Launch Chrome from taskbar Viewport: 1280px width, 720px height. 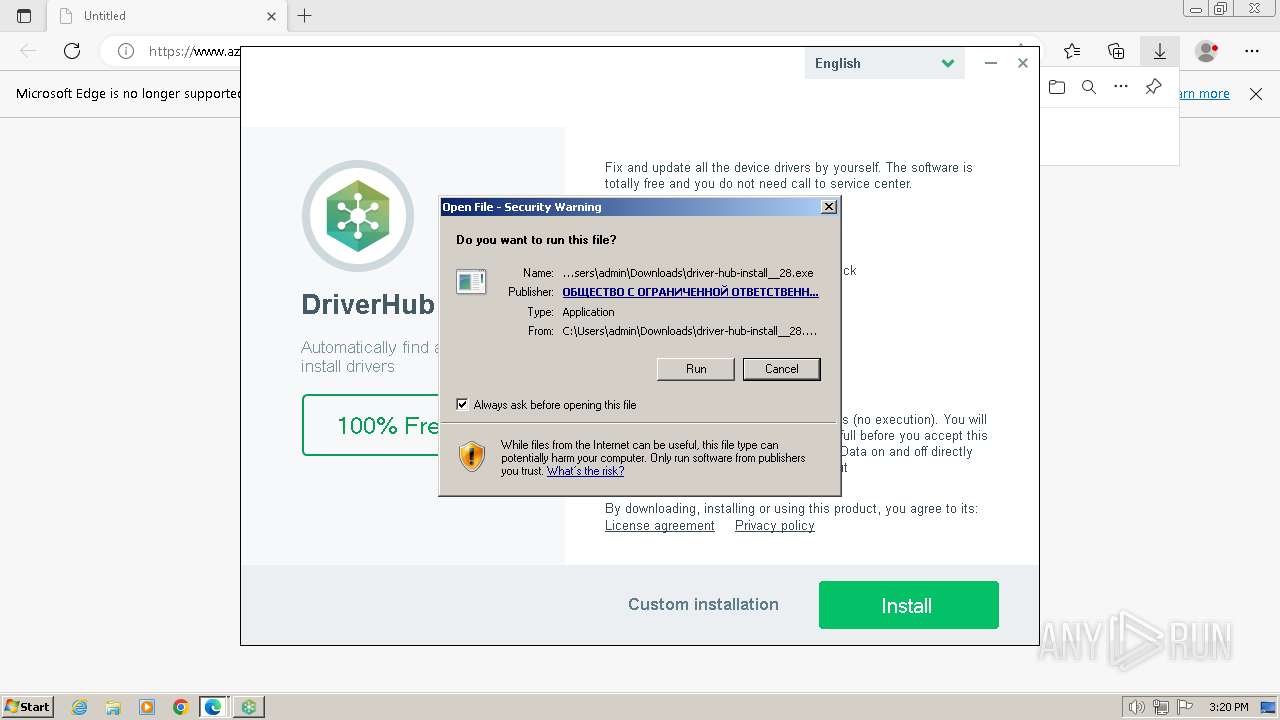click(x=180, y=707)
